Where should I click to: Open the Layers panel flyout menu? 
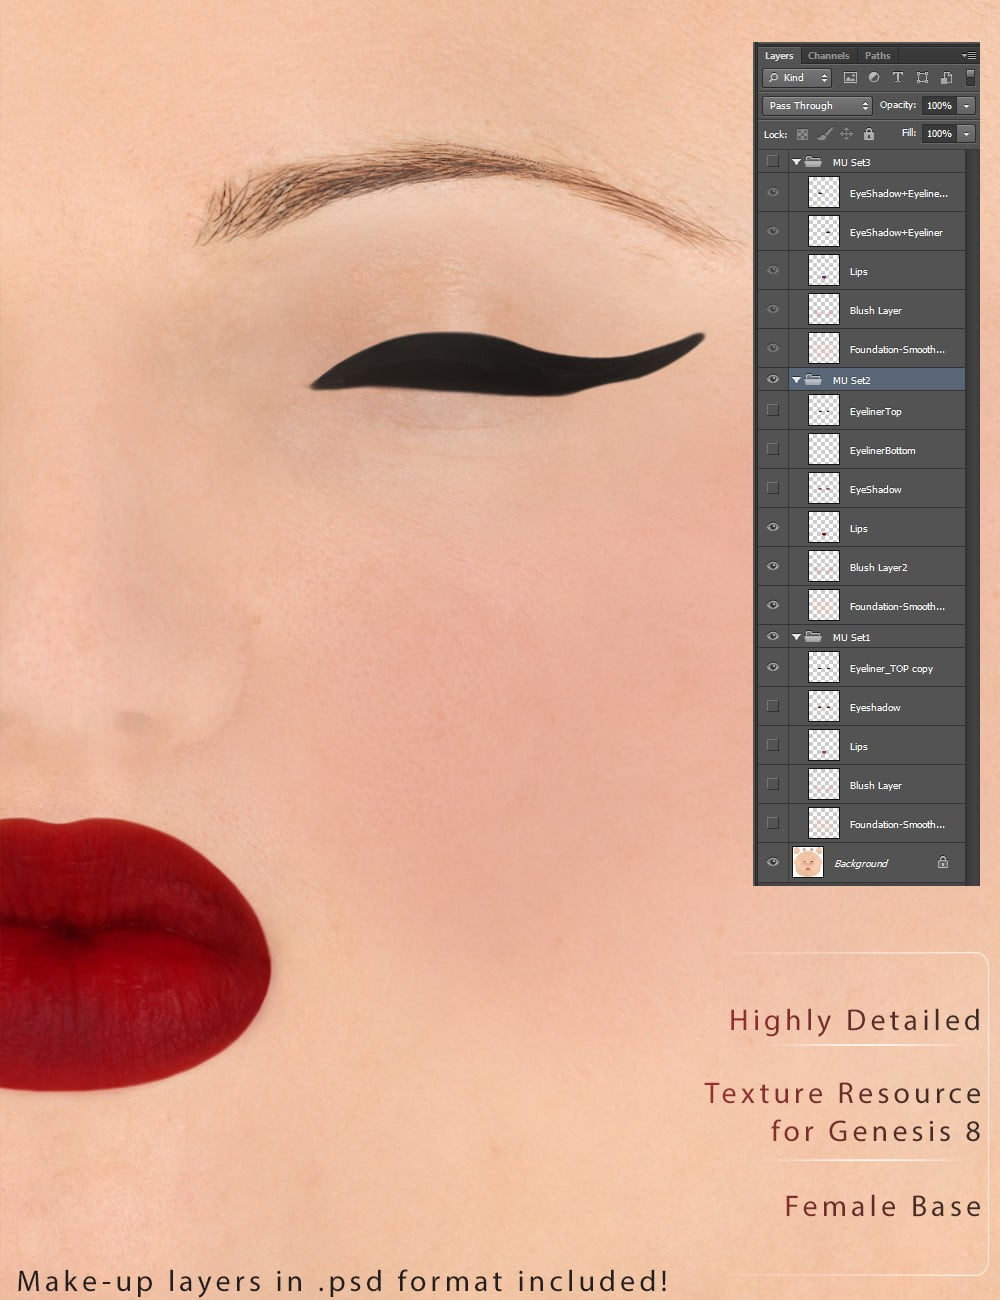967,55
